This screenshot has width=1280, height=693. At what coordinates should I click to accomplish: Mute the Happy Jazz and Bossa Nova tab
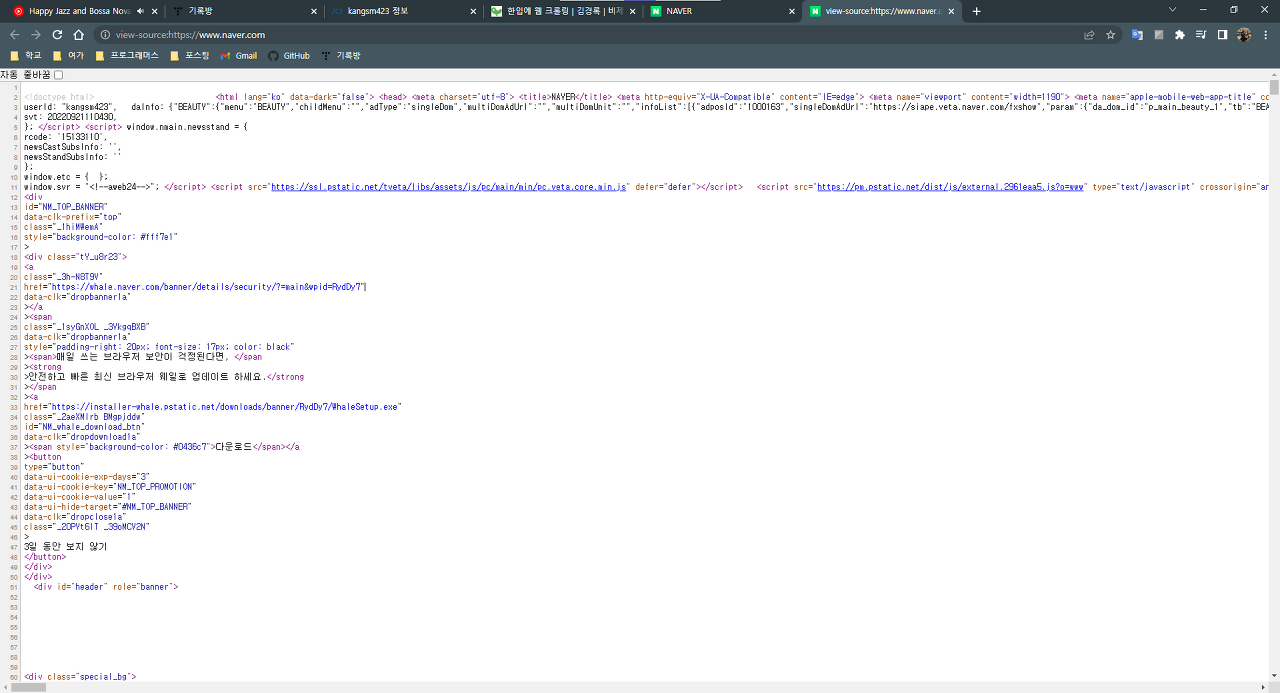click(x=140, y=11)
